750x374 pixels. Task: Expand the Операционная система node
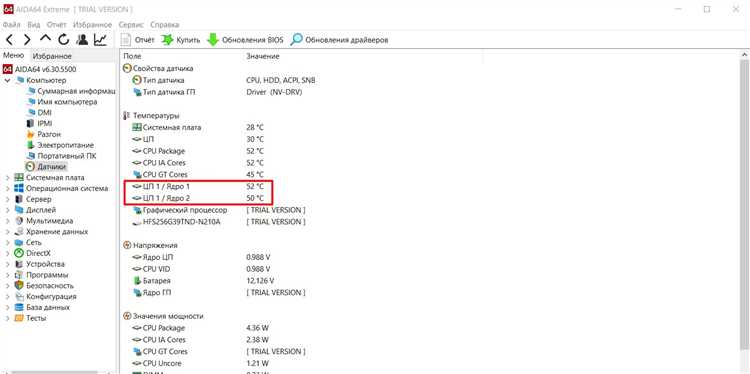pos(7,188)
